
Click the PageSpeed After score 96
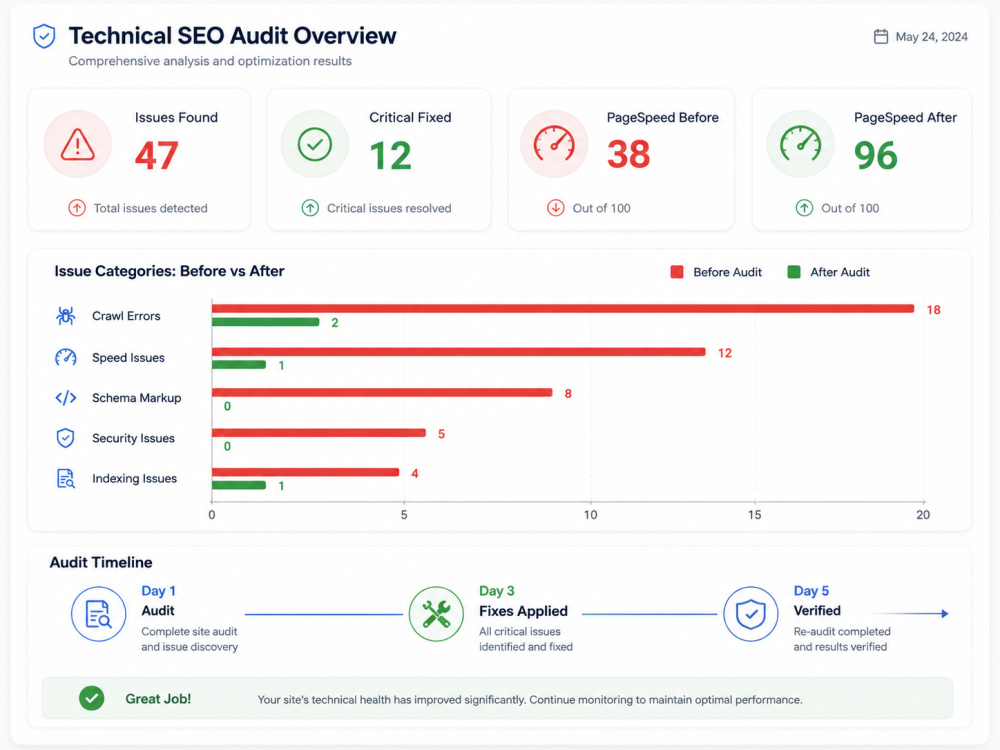pos(876,156)
